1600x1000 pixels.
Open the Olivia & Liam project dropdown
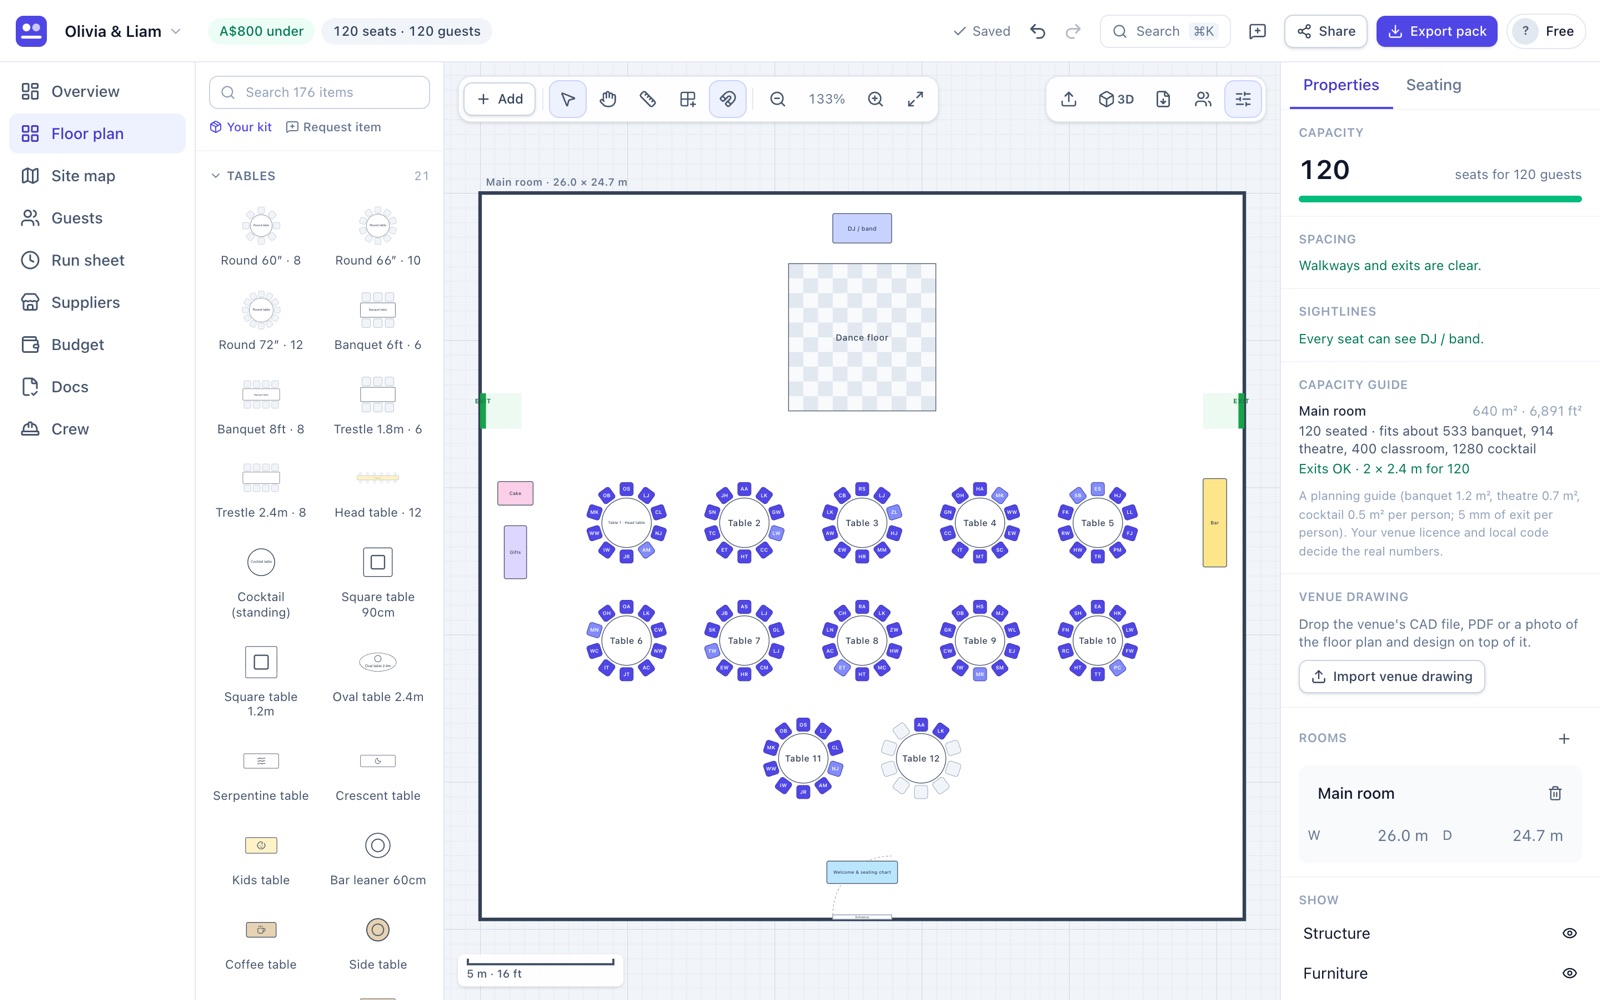[x=123, y=31]
